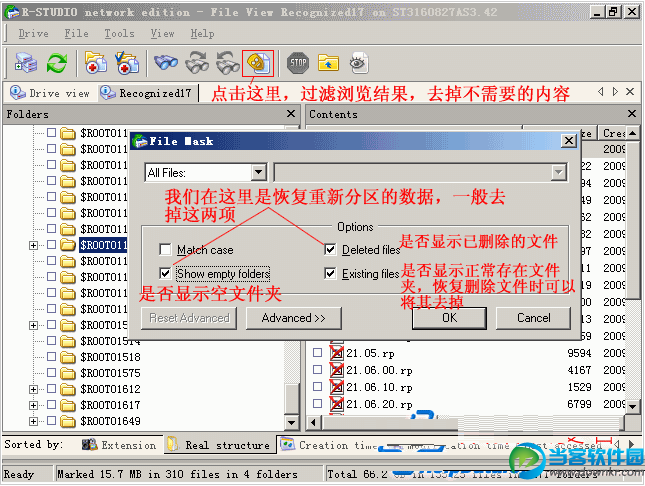Expand the $ROOT01617 folder node
This screenshot has height=486, width=645.
pyautogui.click(x=34, y=405)
